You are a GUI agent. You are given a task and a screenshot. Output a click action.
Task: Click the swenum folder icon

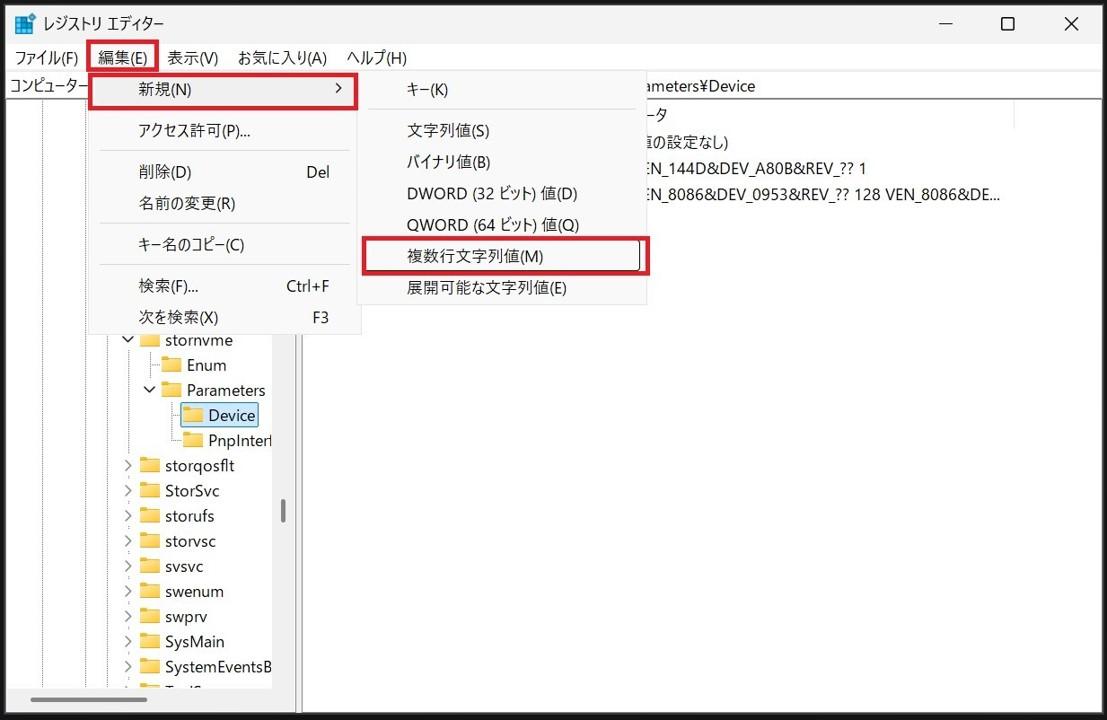pyautogui.click(x=150, y=592)
